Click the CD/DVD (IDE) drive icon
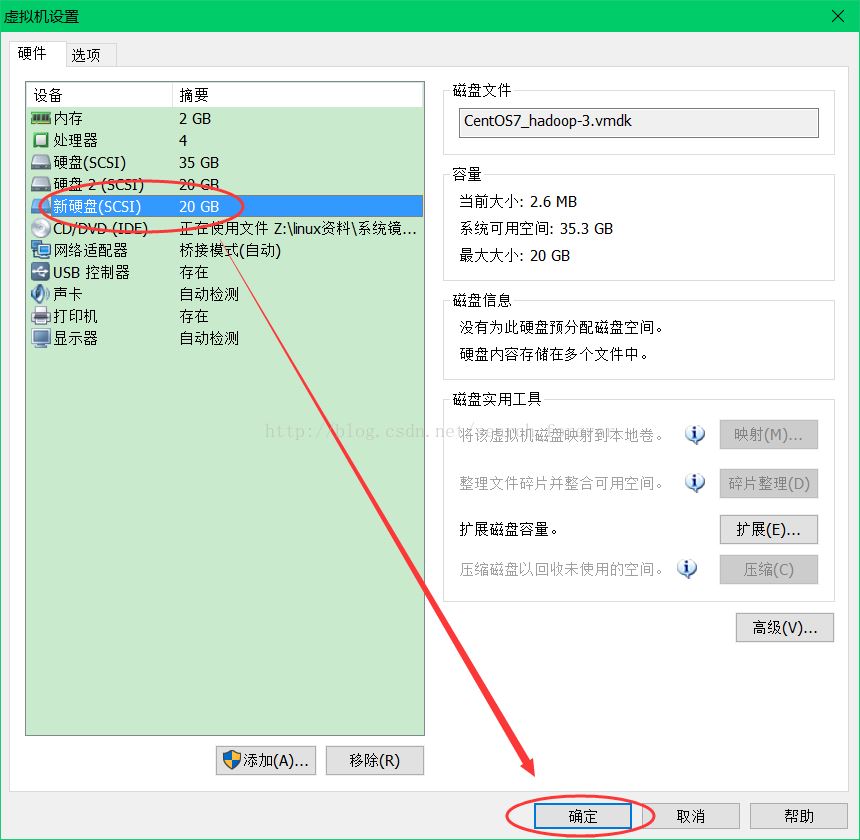The width and height of the screenshot is (860, 840). (x=41, y=229)
